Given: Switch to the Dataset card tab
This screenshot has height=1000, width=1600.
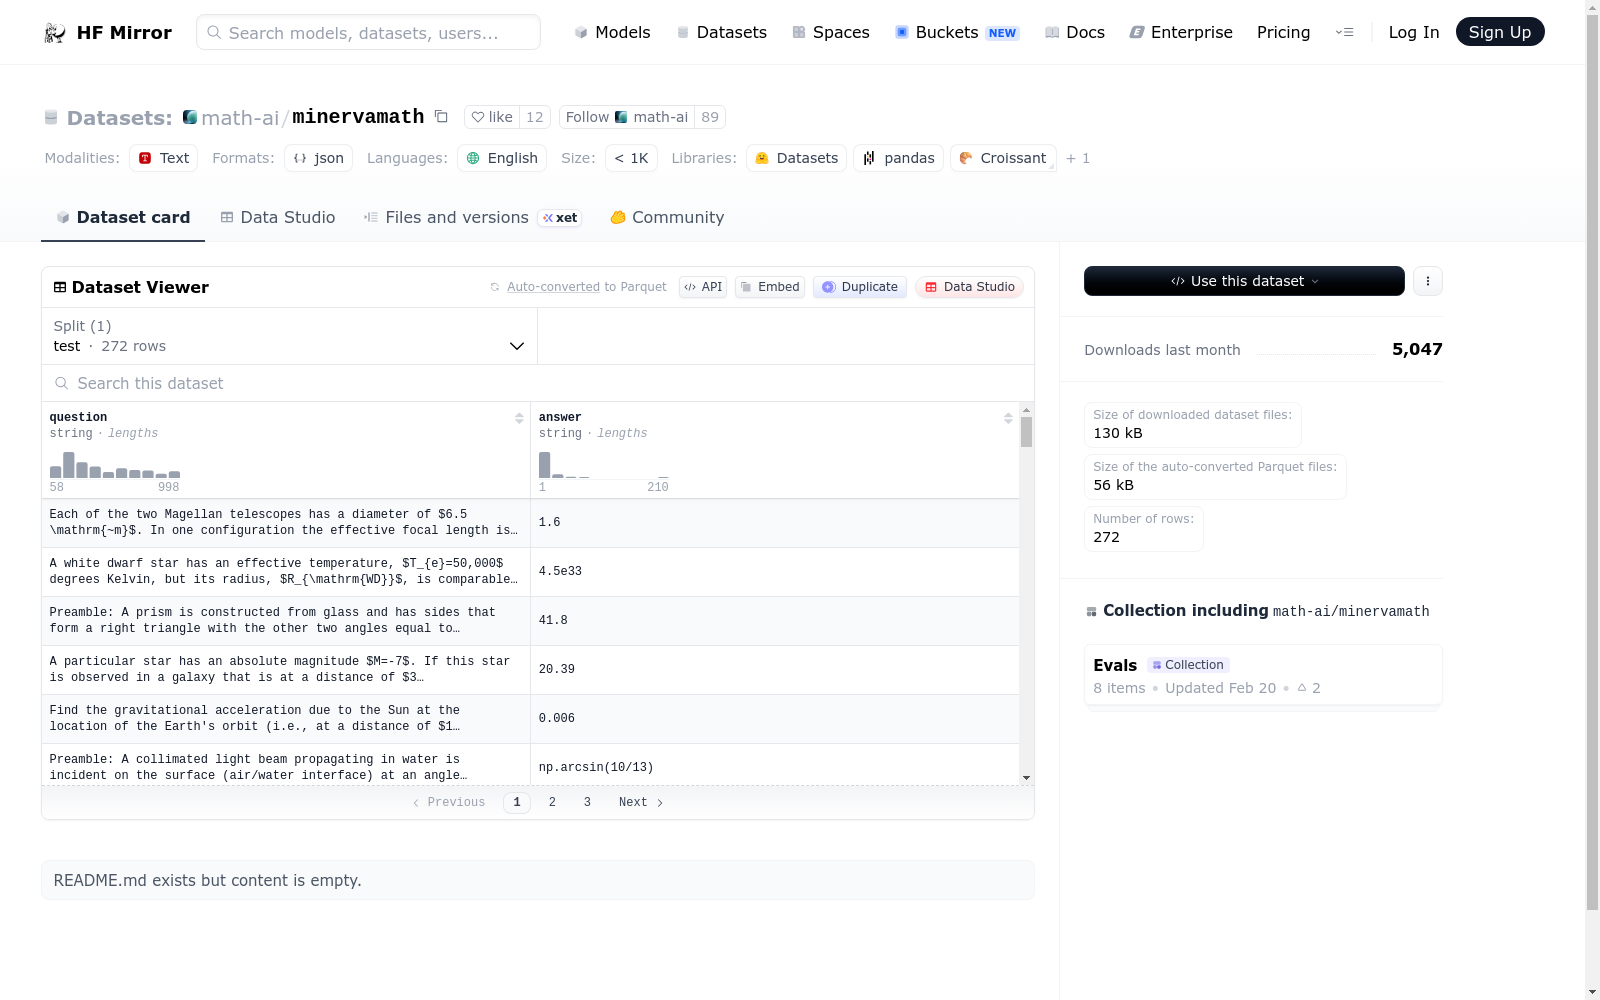Looking at the screenshot, I should pyautogui.click(x=123, y=217).
